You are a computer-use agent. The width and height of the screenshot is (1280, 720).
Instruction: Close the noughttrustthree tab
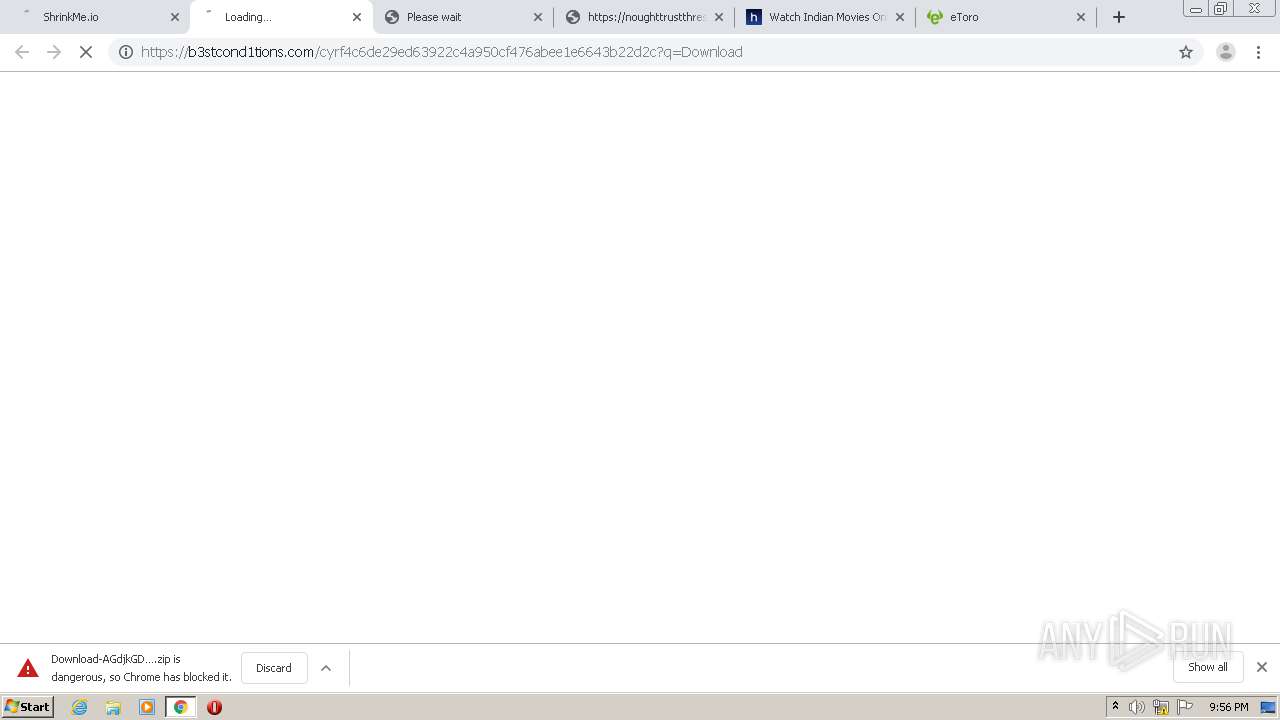coord(719,17)
